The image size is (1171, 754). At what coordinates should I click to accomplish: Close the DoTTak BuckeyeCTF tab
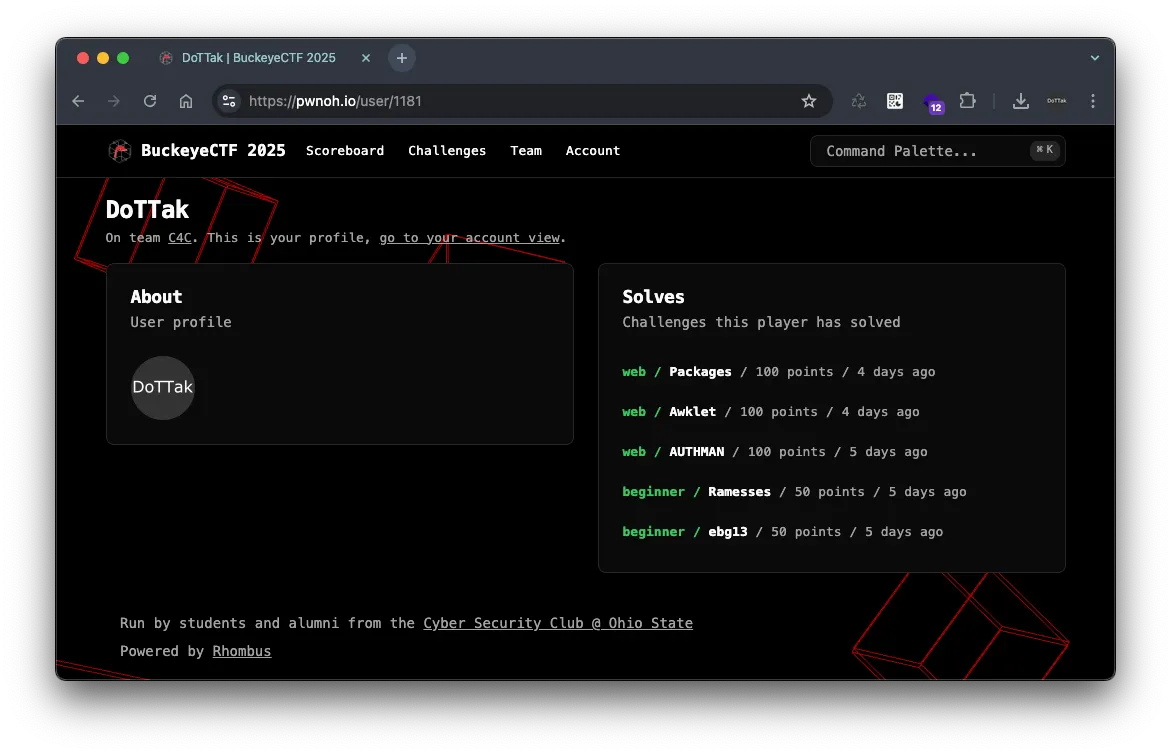coord(366,58)
